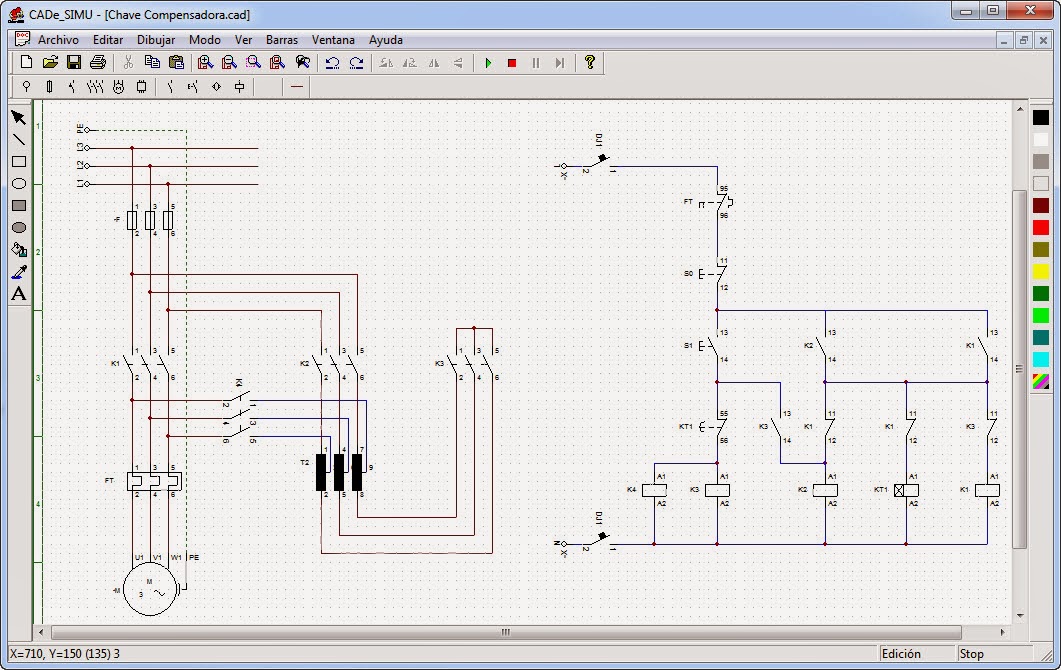Create a new document with the blank page icon
The image size is (1061, 670).
pos(26,62)
